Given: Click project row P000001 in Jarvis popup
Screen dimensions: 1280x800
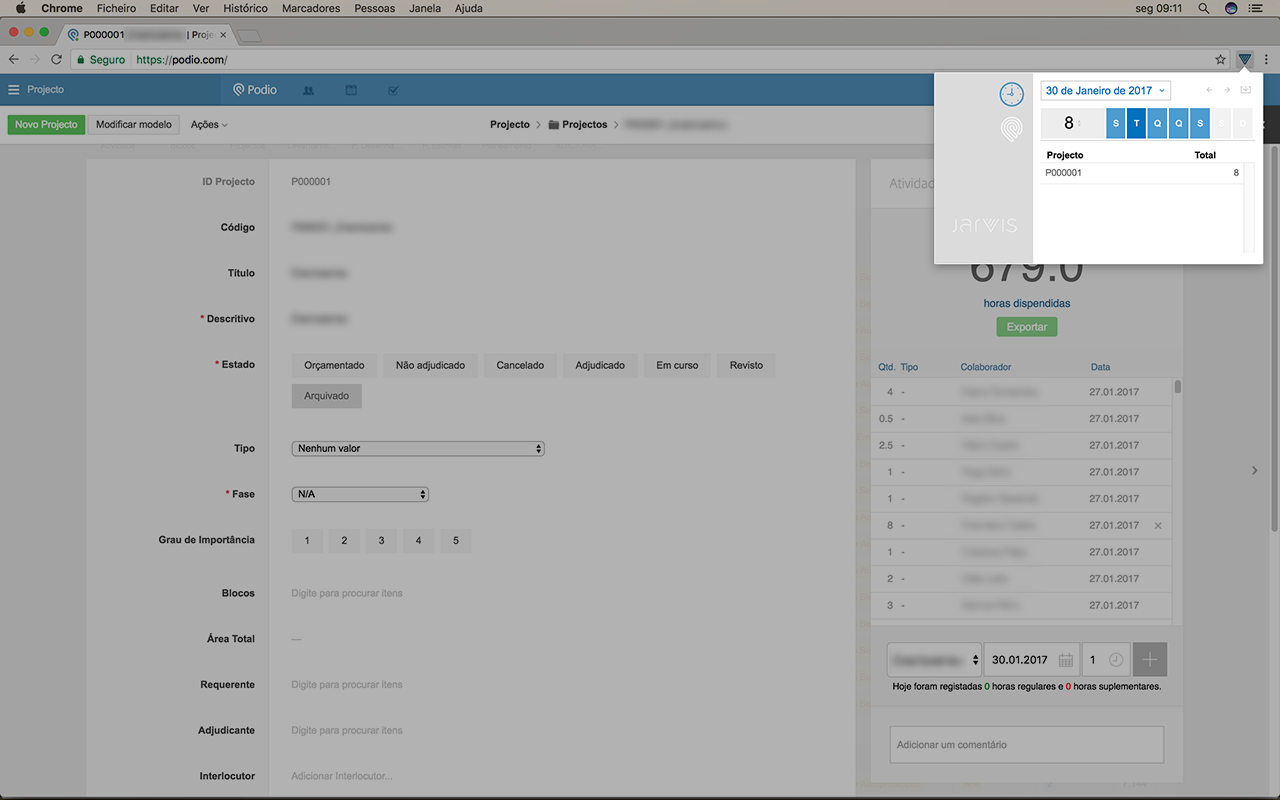Looking at the screenshot, I should click(x=1141, y=173).
